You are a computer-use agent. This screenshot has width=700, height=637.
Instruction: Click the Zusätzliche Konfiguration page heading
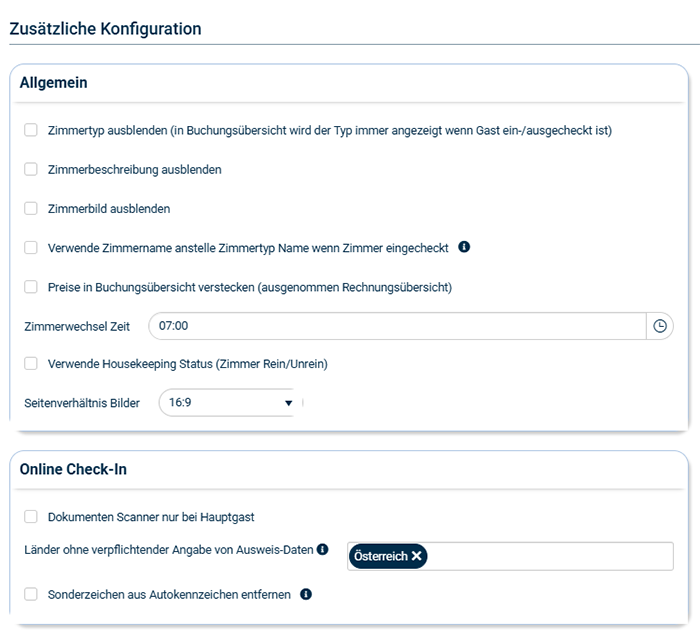coord(105,29)
